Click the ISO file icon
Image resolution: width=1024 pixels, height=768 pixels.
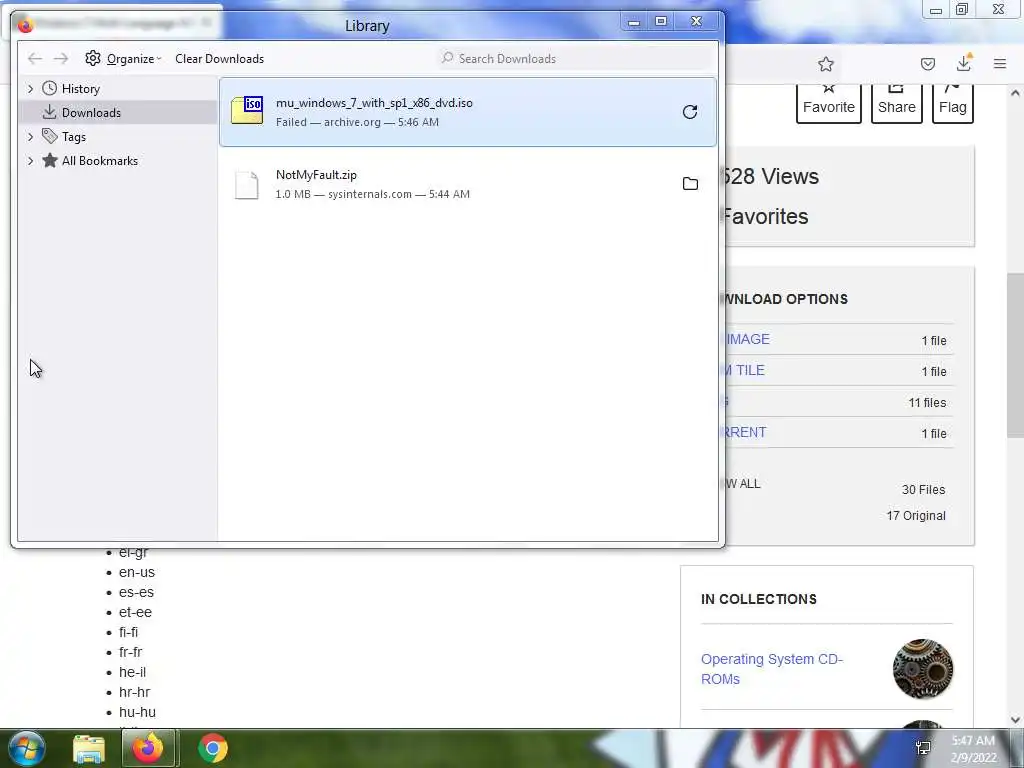pyautogui.click(x=247, y=111)
